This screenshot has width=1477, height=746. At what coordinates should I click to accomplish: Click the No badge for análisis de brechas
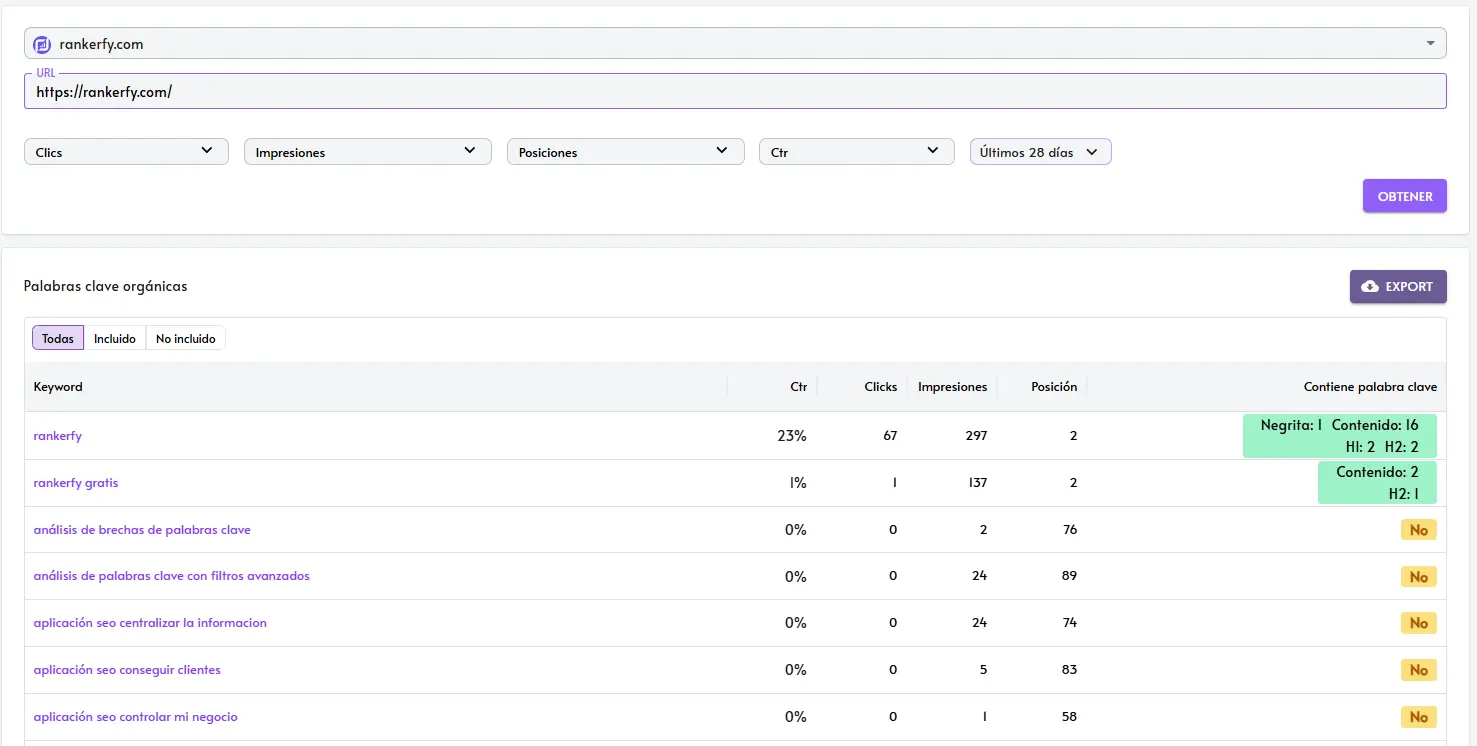(x=1418, y=530)
